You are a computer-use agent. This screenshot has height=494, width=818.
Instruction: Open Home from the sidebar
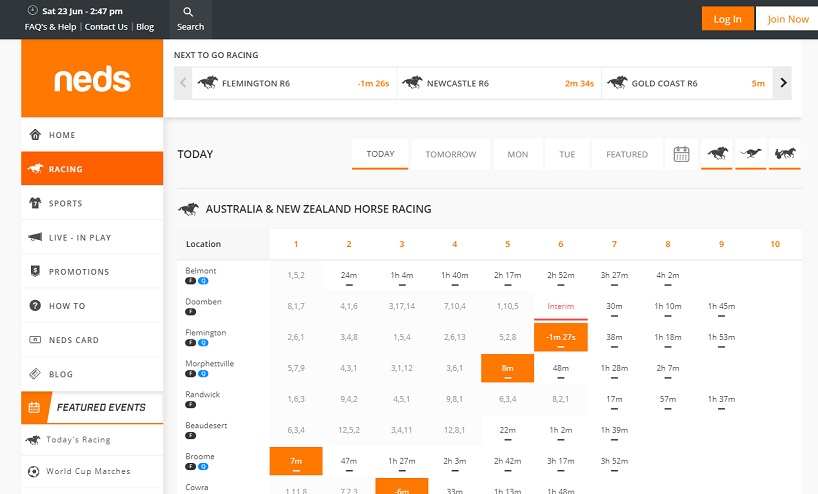[x=62, y=135]
